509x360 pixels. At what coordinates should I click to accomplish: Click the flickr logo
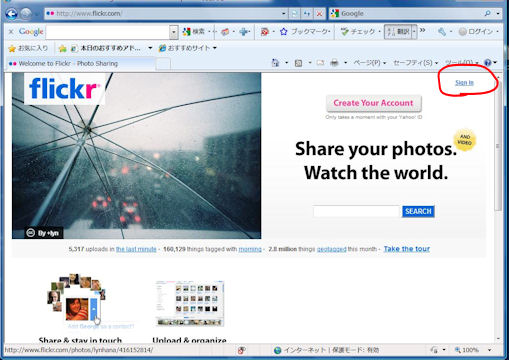pyautogui.click(x=64, y=89)
